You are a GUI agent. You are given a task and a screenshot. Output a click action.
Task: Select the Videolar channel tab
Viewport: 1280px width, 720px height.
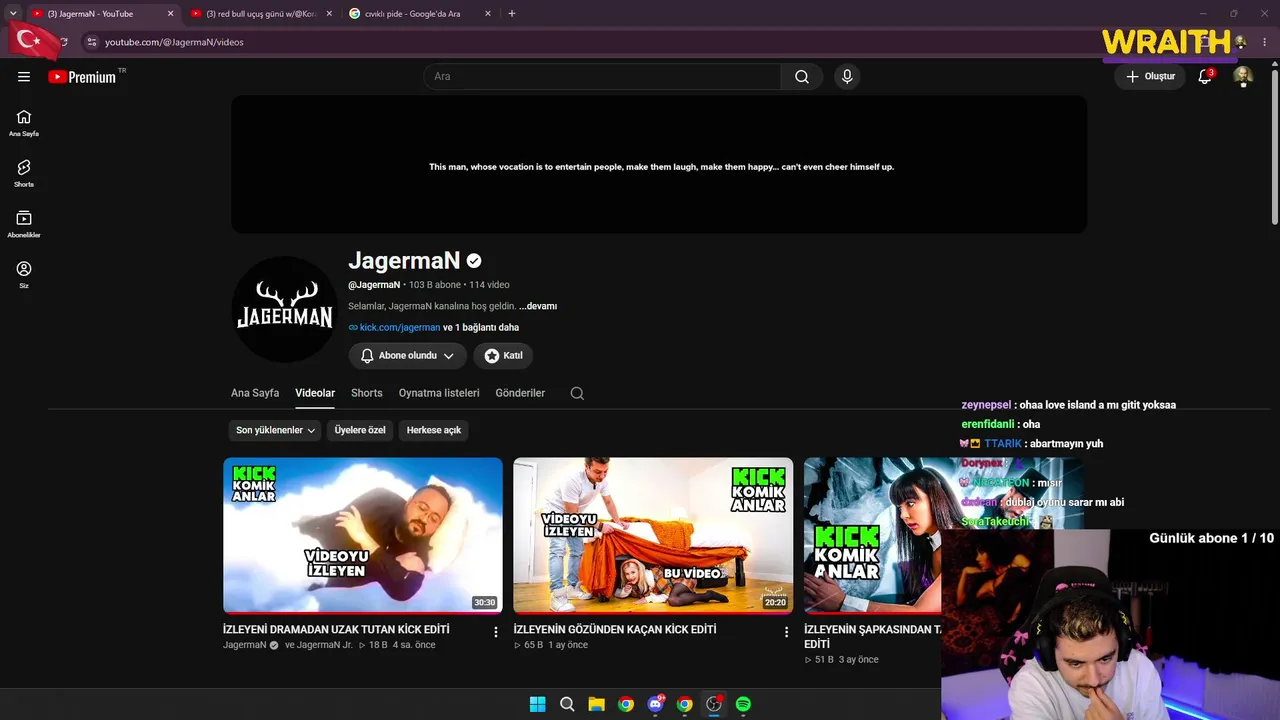[315, 393]
